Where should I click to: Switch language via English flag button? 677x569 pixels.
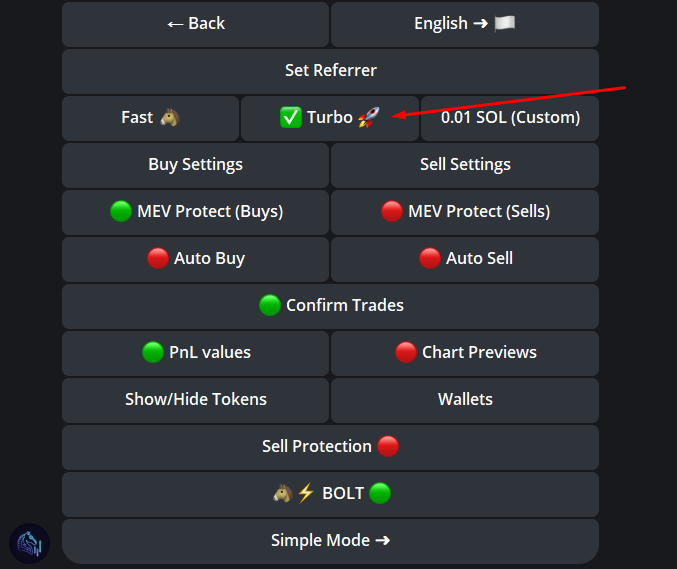click(465, 24)
